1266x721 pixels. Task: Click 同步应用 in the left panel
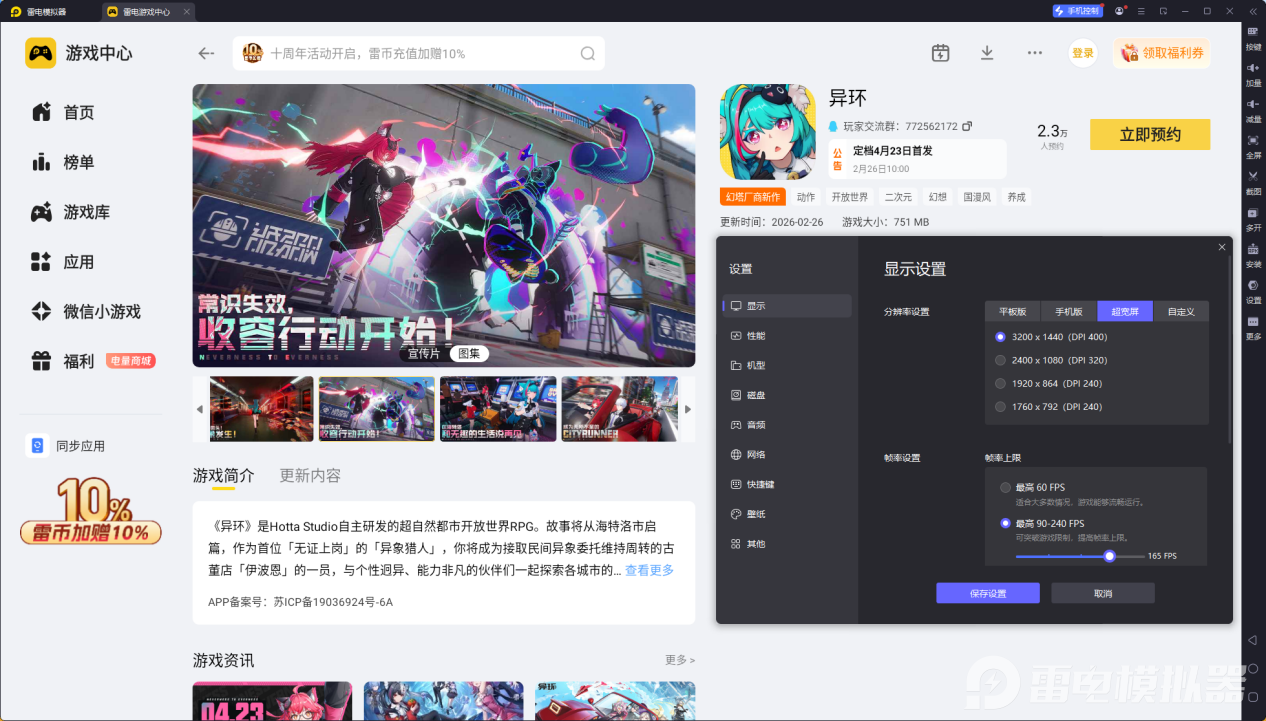point(66,446)
